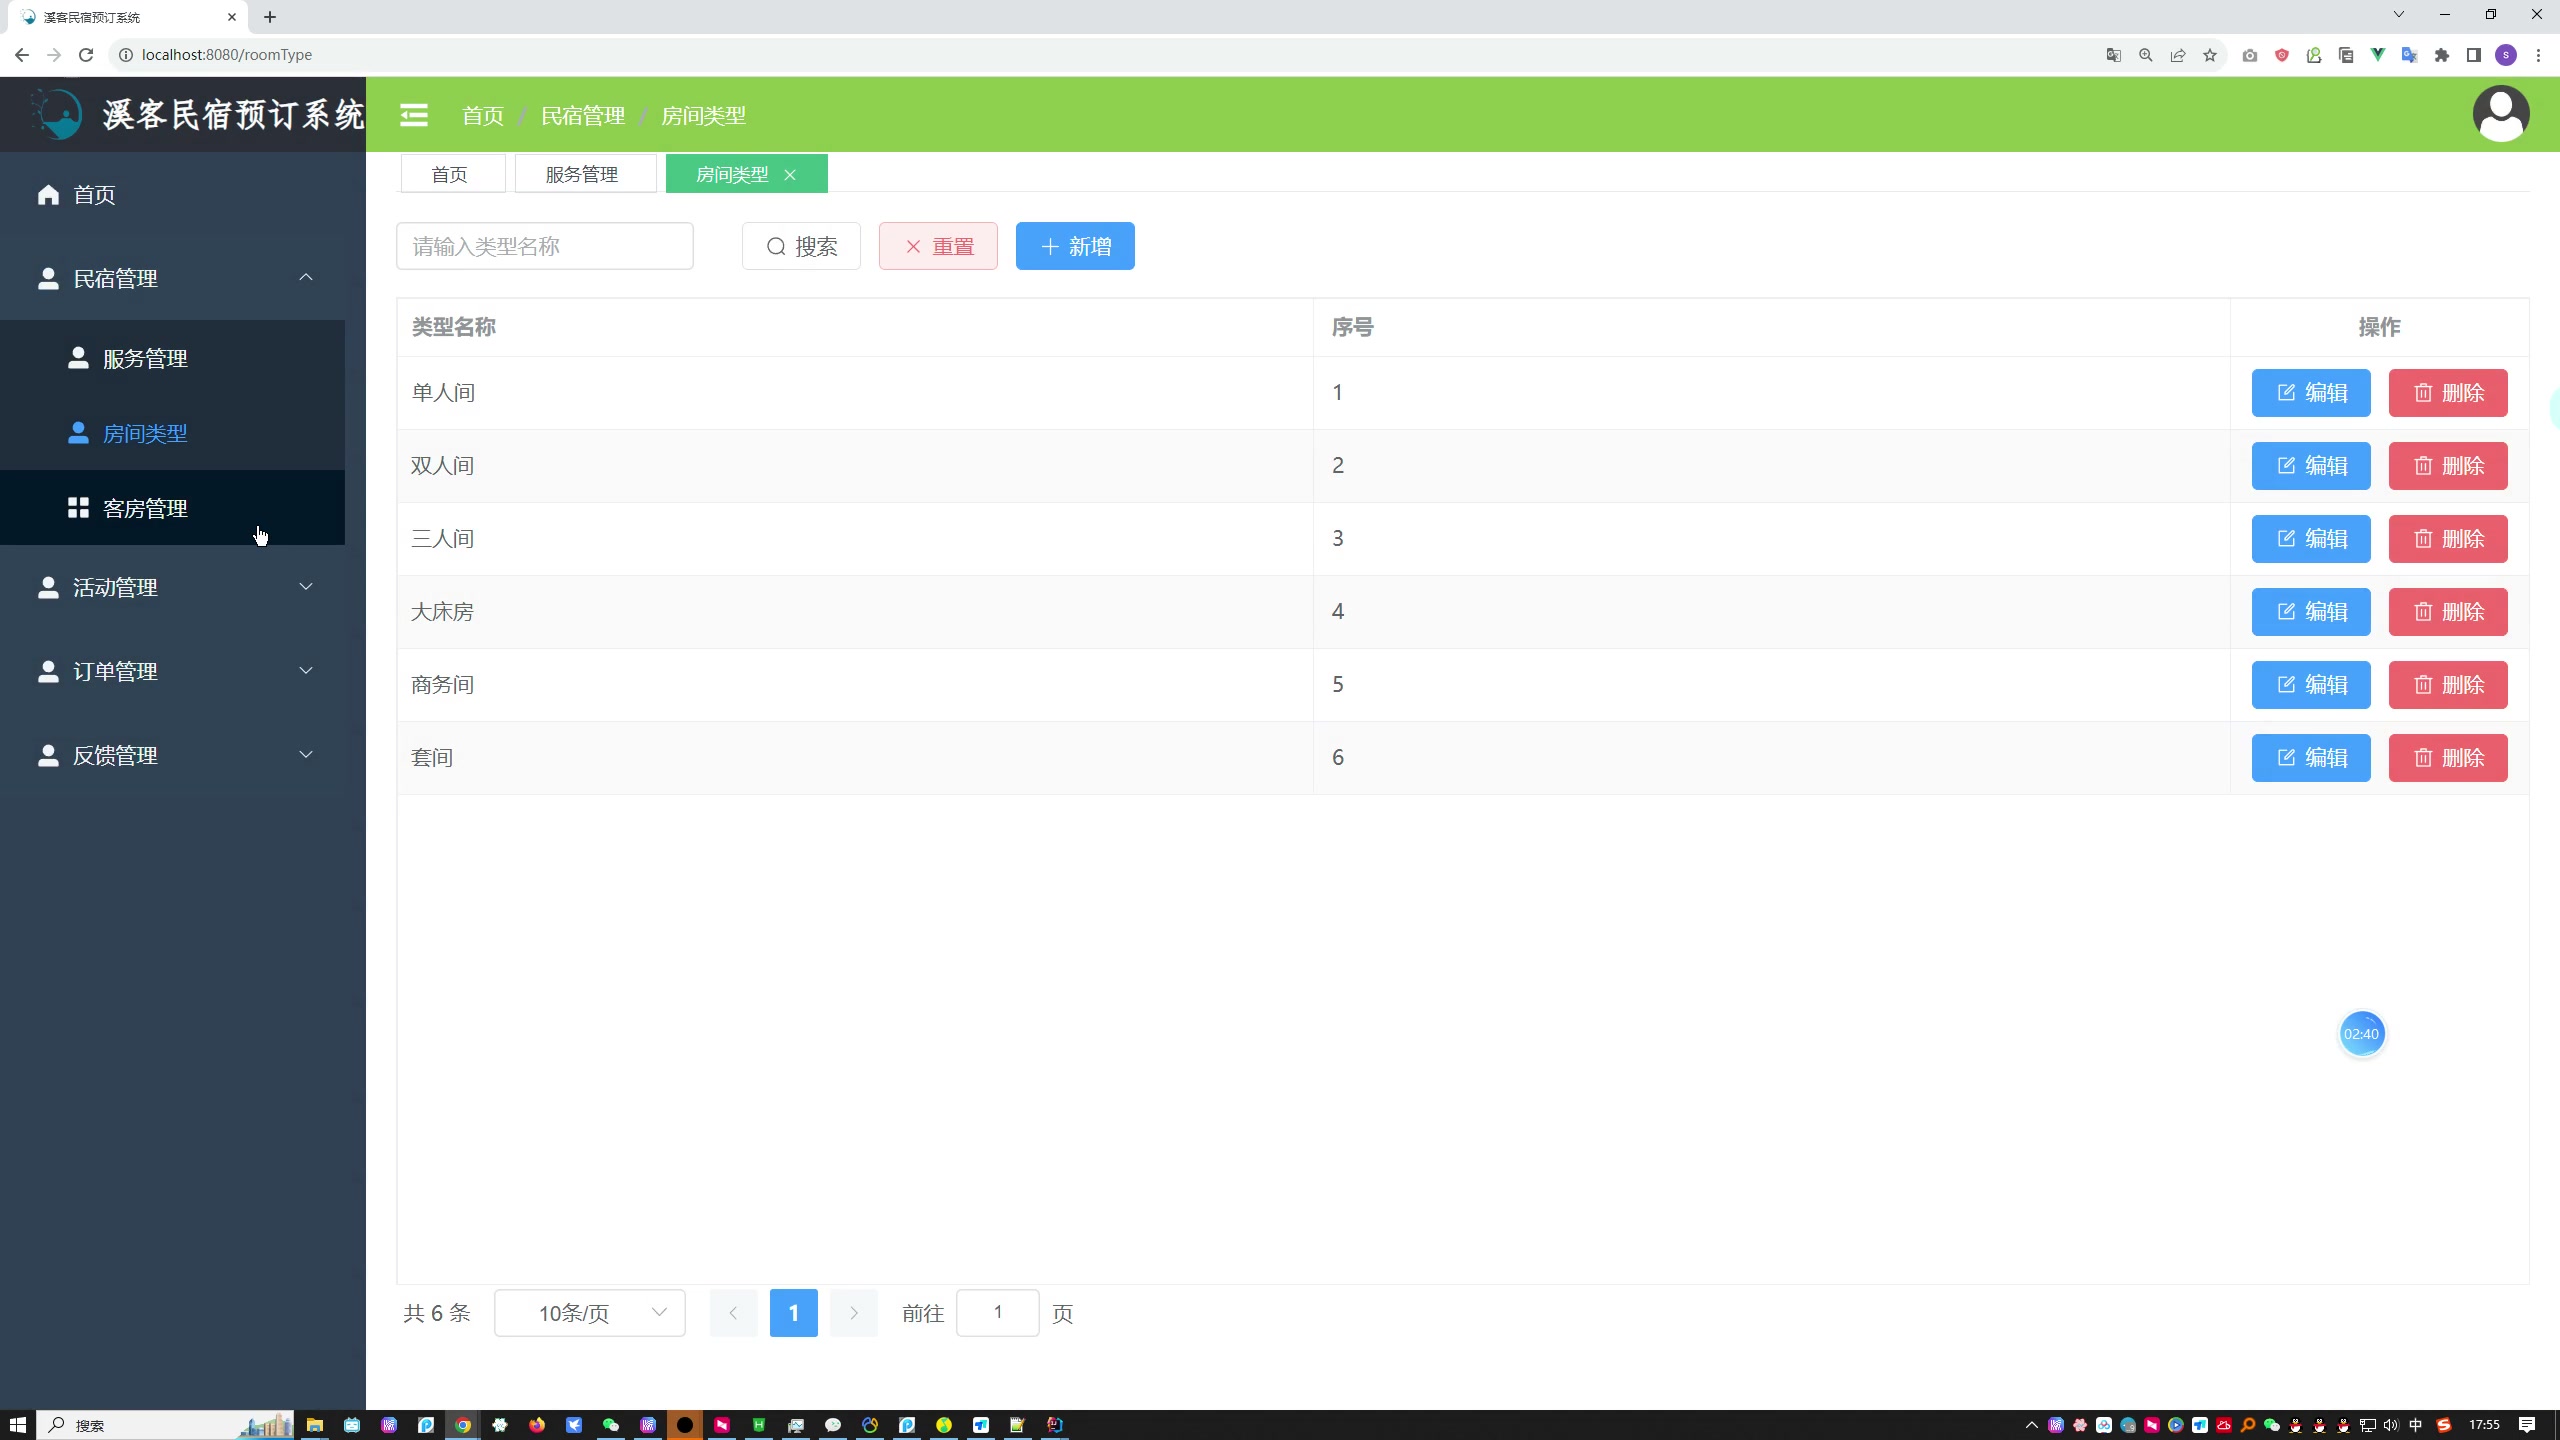Open 房间类型 in the sidebar
Screen dimensions: 2560x1440
click(172, 433)
